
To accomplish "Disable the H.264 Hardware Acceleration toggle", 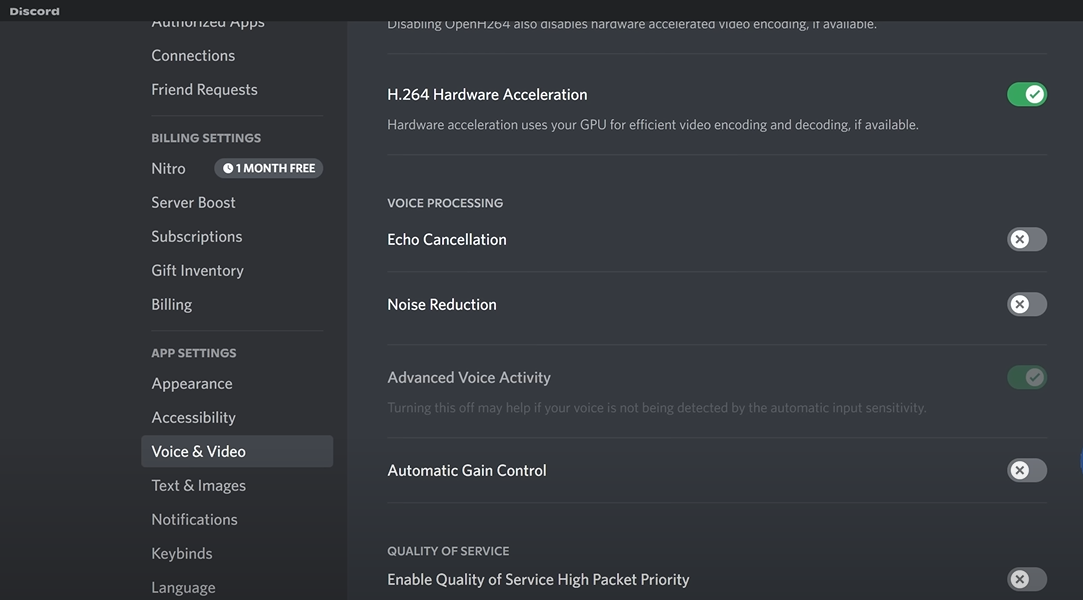I will 1026,95.
